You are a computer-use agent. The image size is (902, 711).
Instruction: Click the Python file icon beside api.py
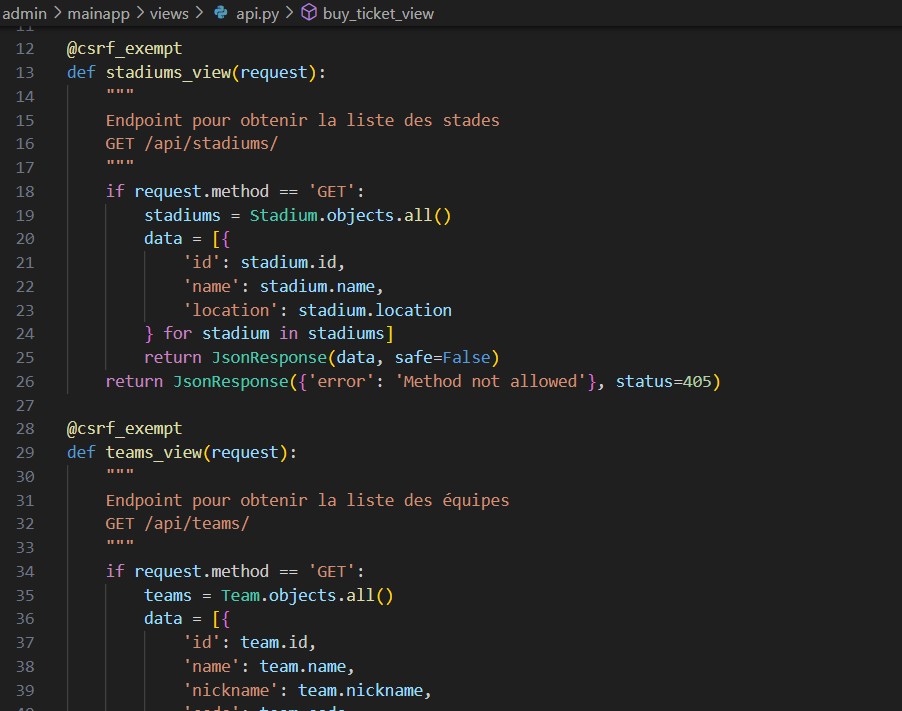221,13
